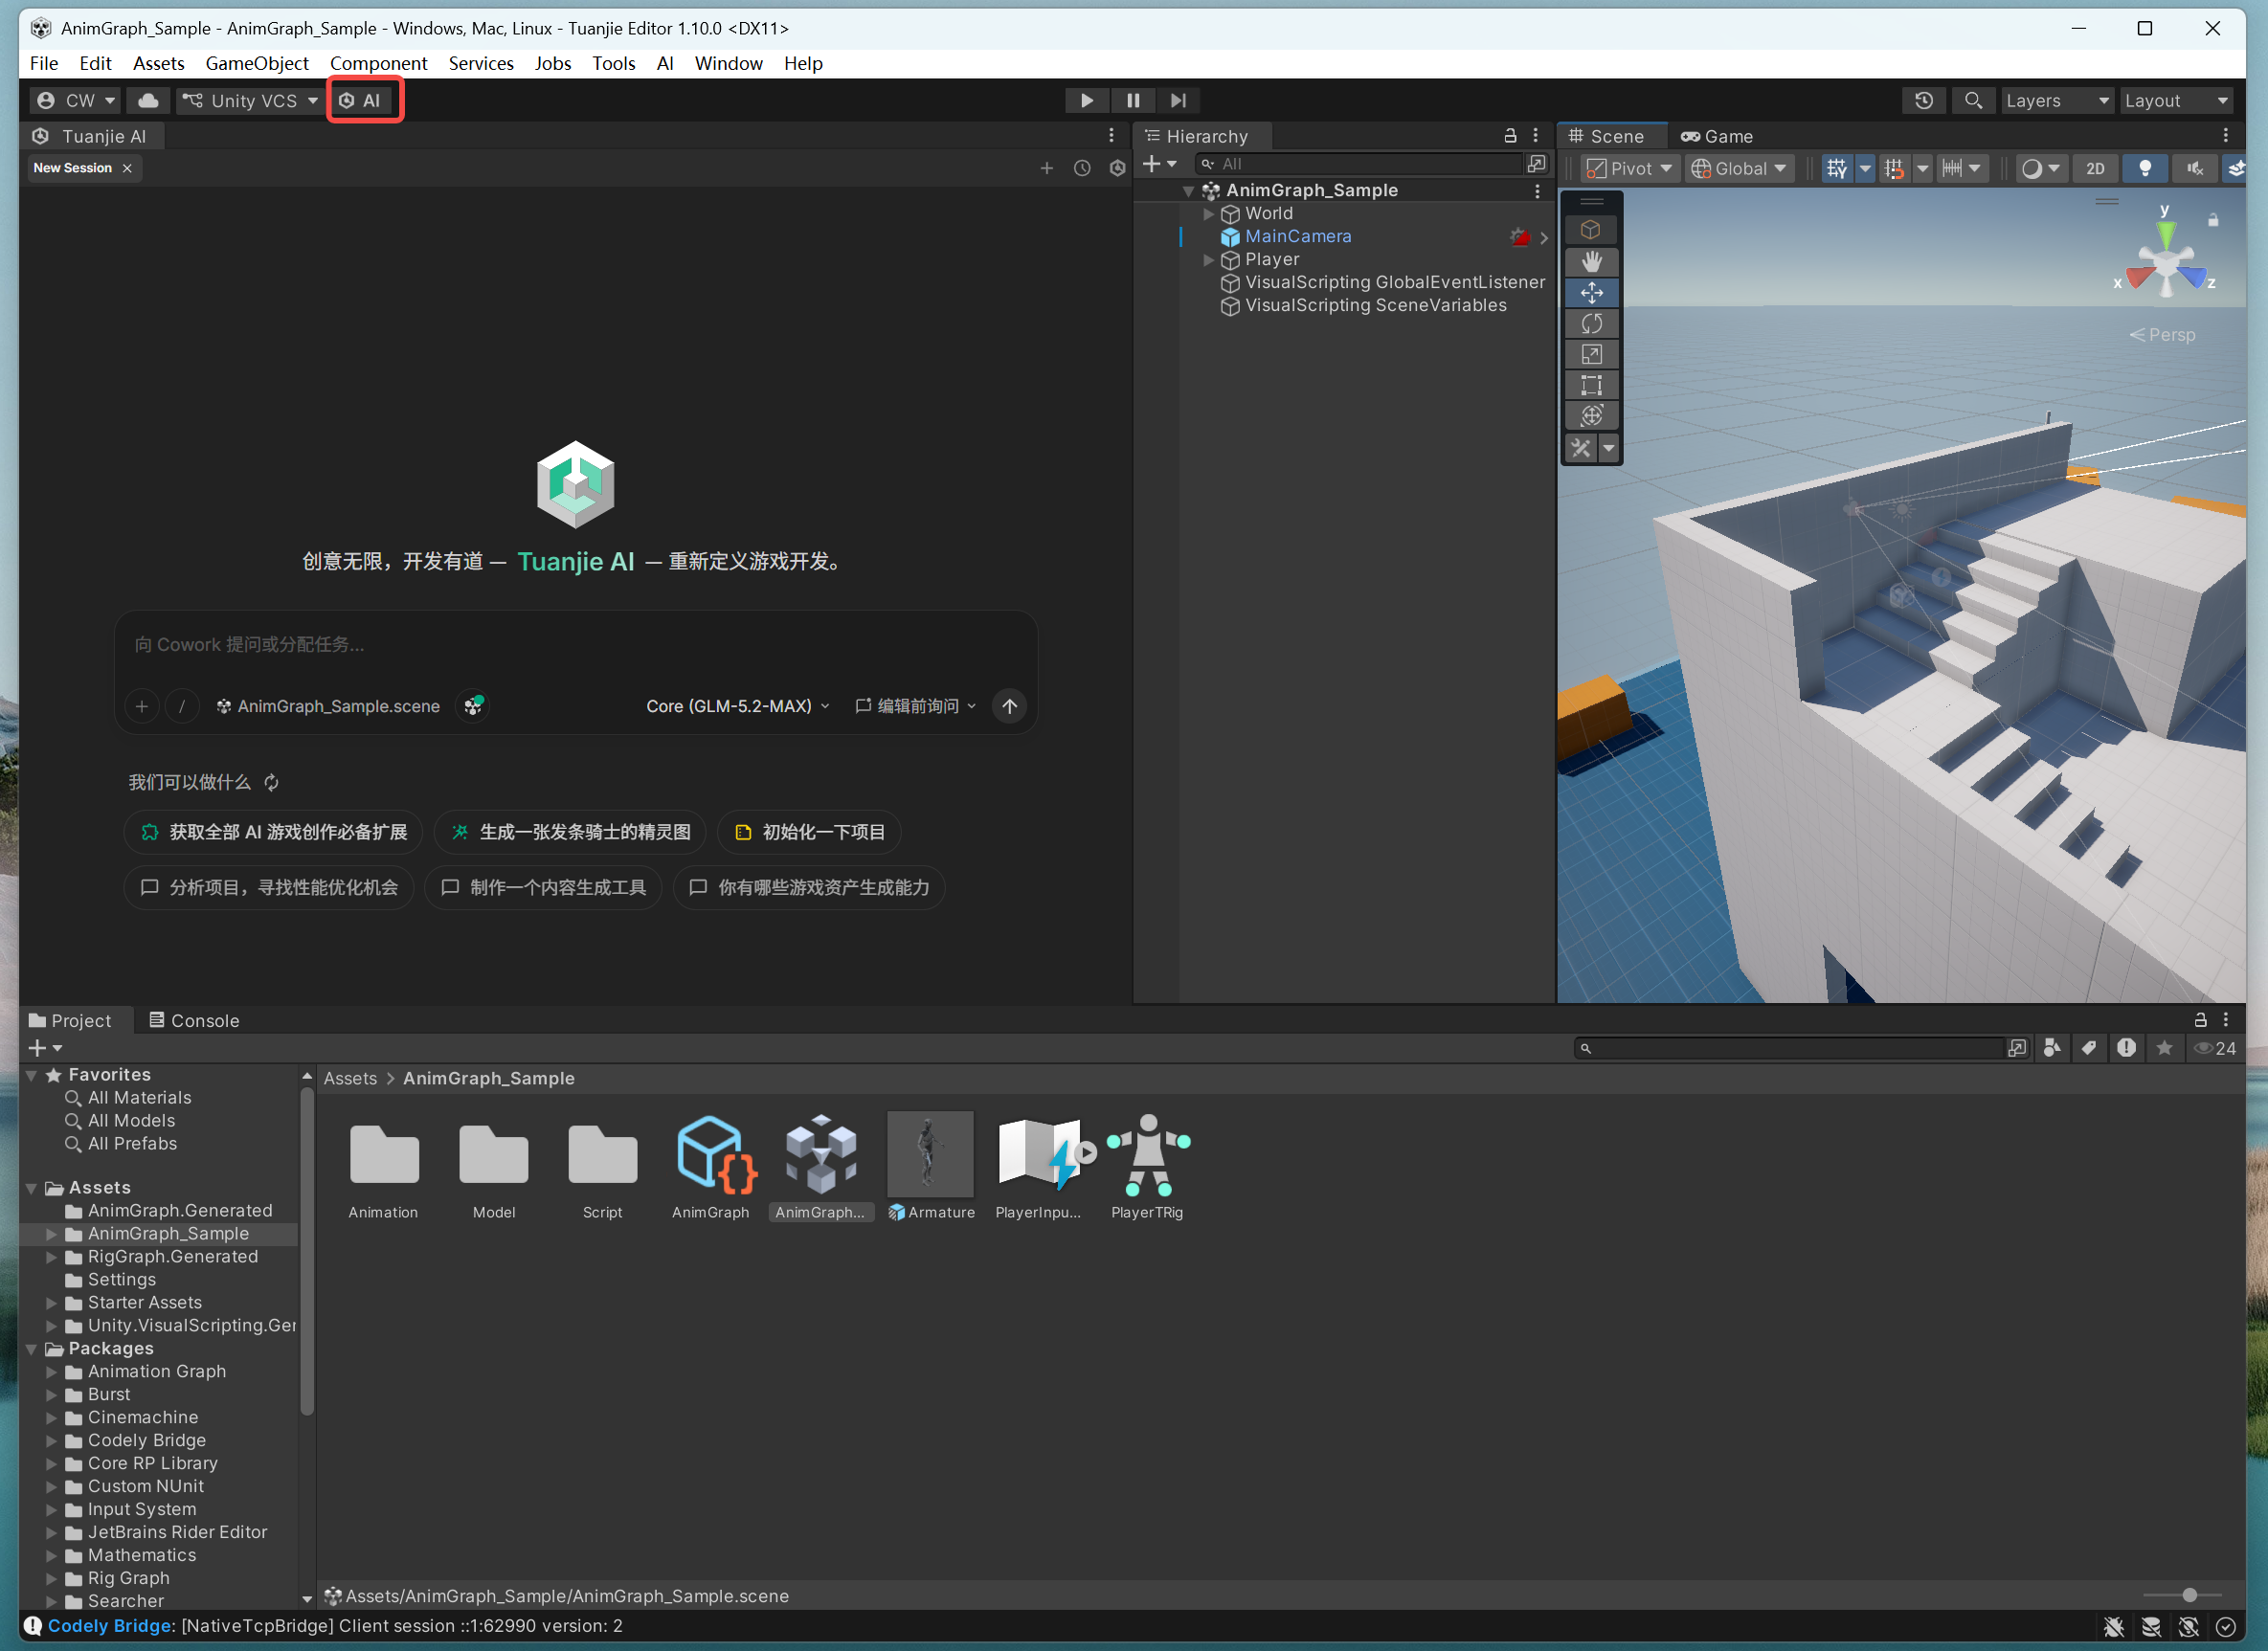Viewport: 2268px width, 1651px height.
Task: Switch to the Console tab
Action: 194,1020
